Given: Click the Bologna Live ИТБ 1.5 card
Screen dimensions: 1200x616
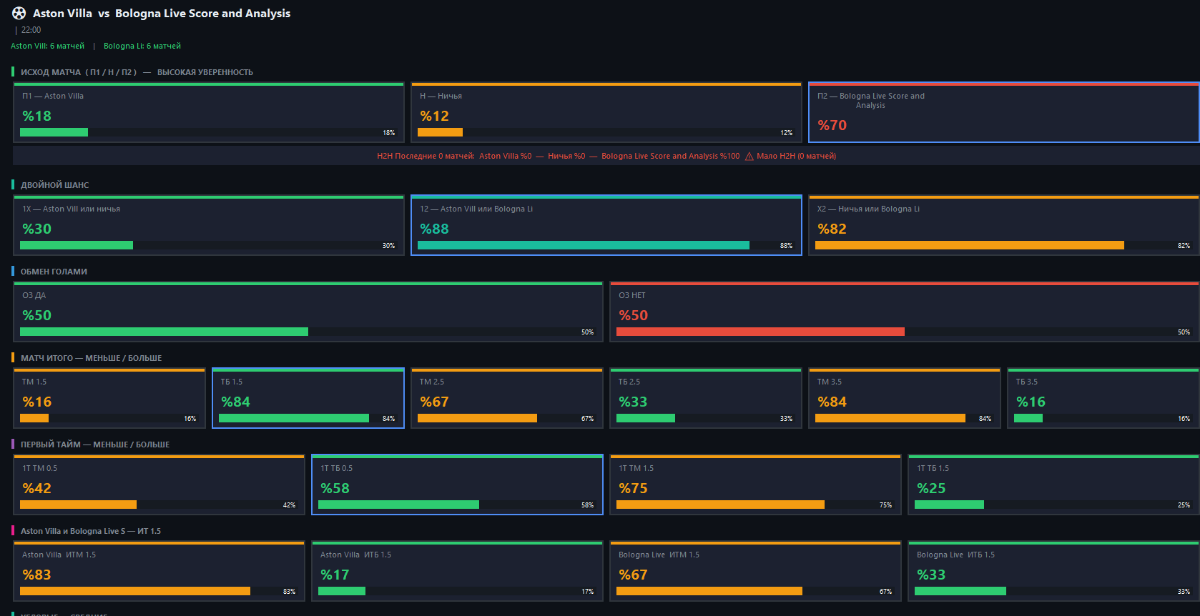Looking at the screenshot, I should point(1053,571).
